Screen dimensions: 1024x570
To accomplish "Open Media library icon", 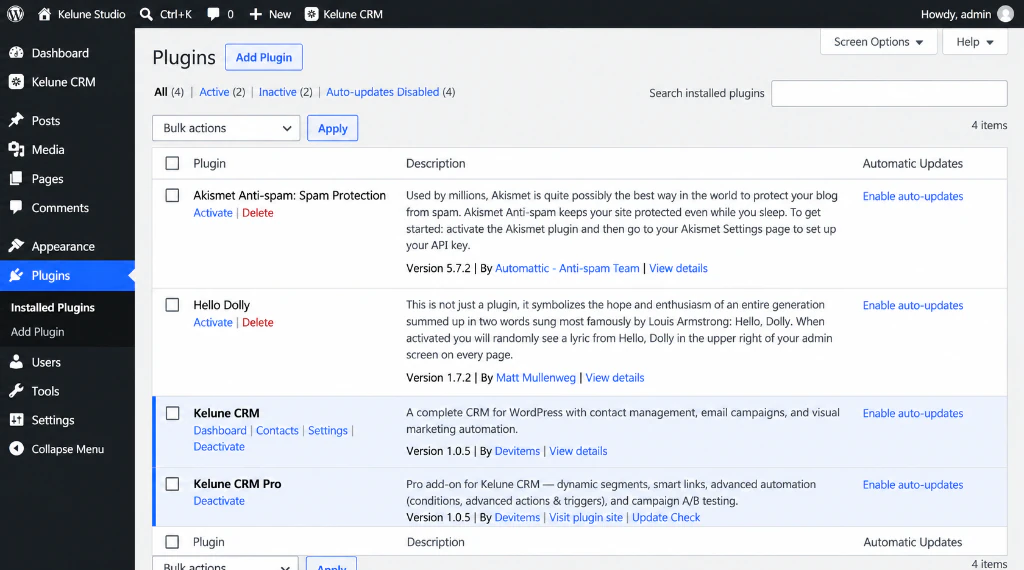I will (16, 150).
